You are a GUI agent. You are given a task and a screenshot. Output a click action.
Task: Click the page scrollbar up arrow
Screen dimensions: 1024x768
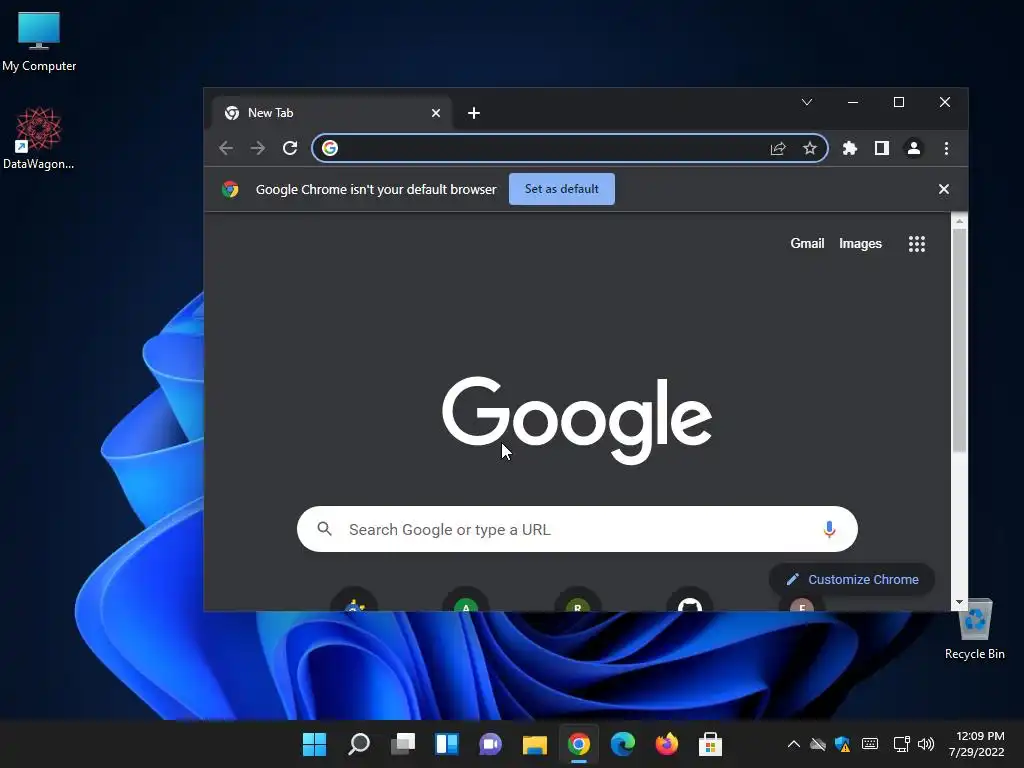click(959, 221)
